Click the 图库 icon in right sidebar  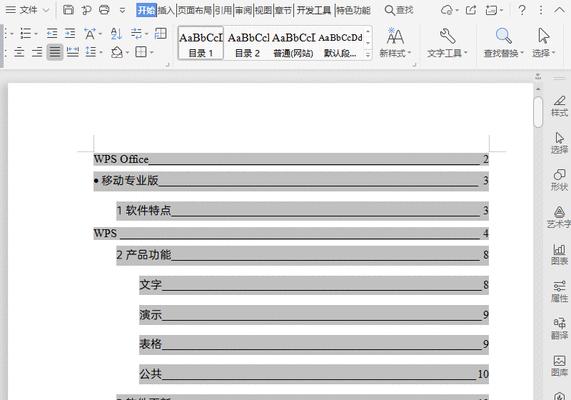(559, 366)
